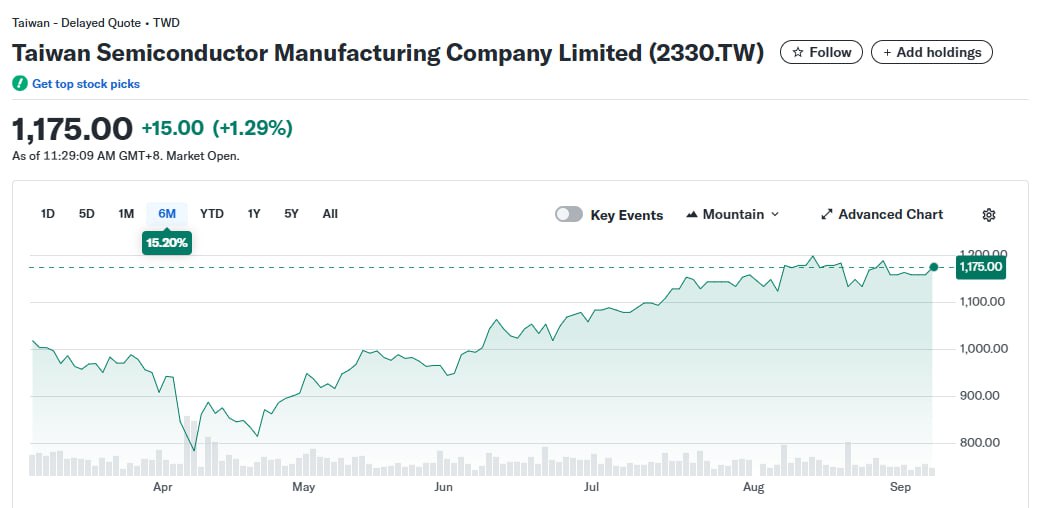This screenshot has width=1038, height=508.
Task: Click the Mountain chart type icon
Action: [x=692, y=215]
